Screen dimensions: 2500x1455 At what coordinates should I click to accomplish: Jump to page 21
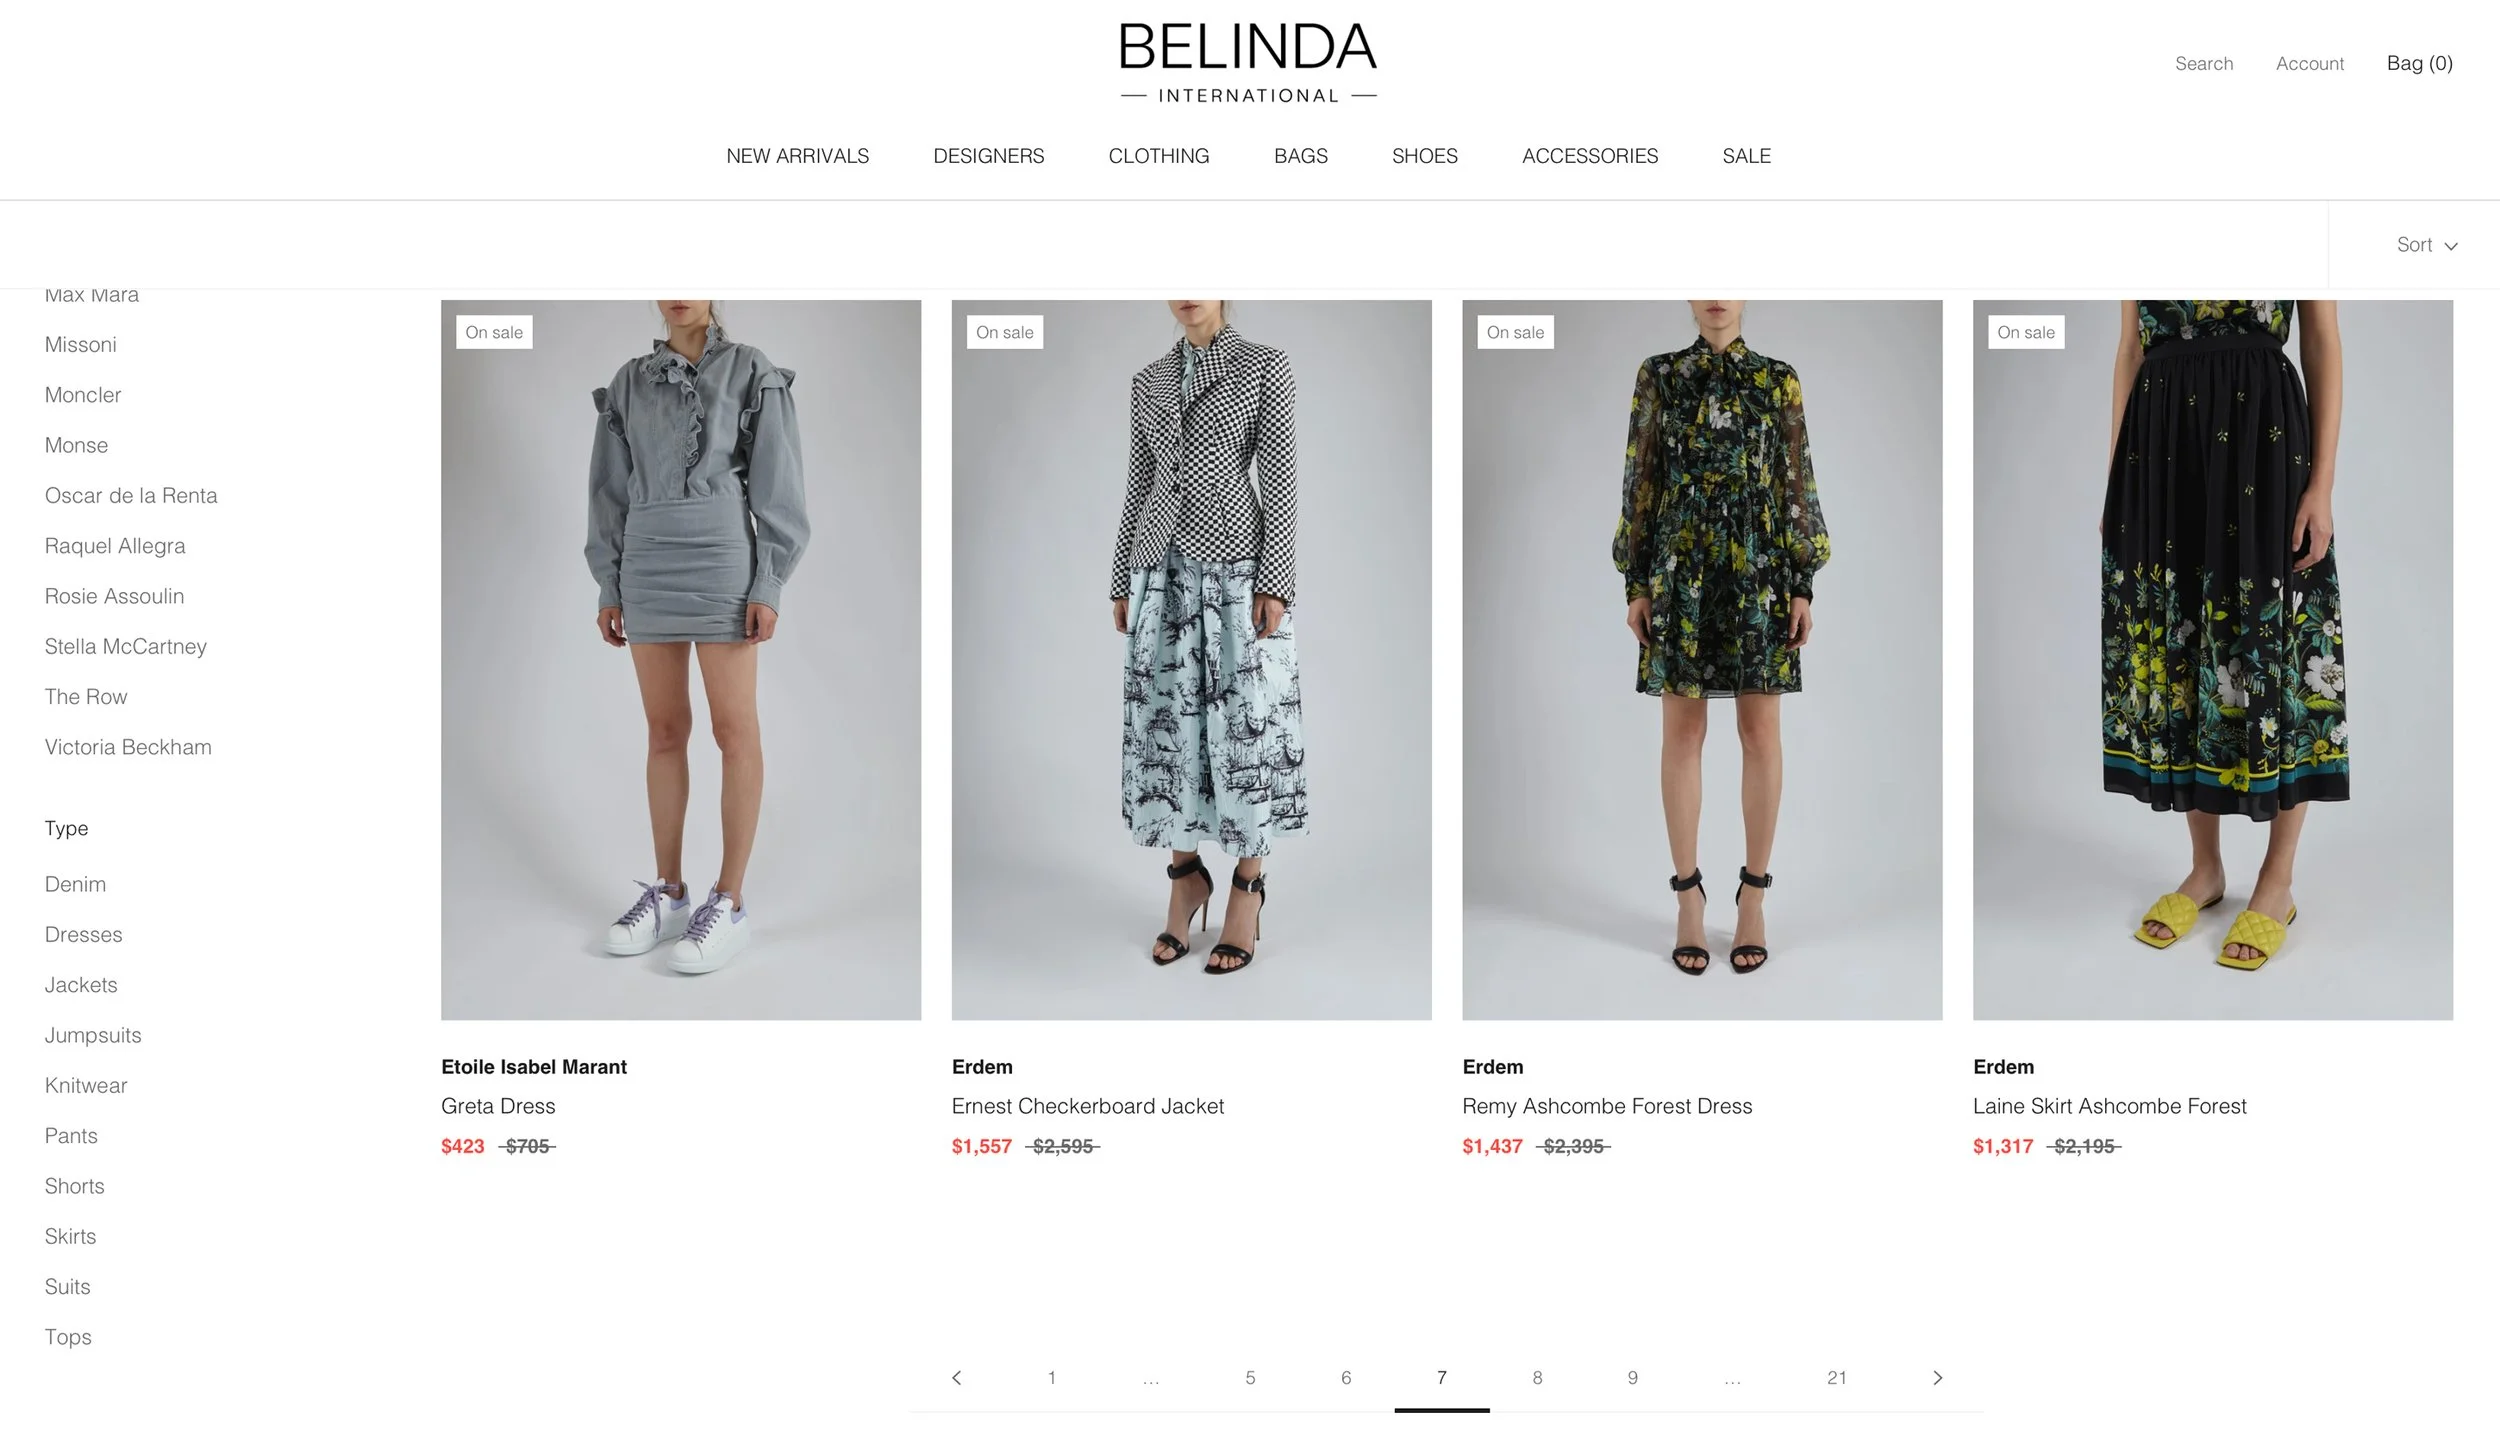click(x=1836, y=1378)
